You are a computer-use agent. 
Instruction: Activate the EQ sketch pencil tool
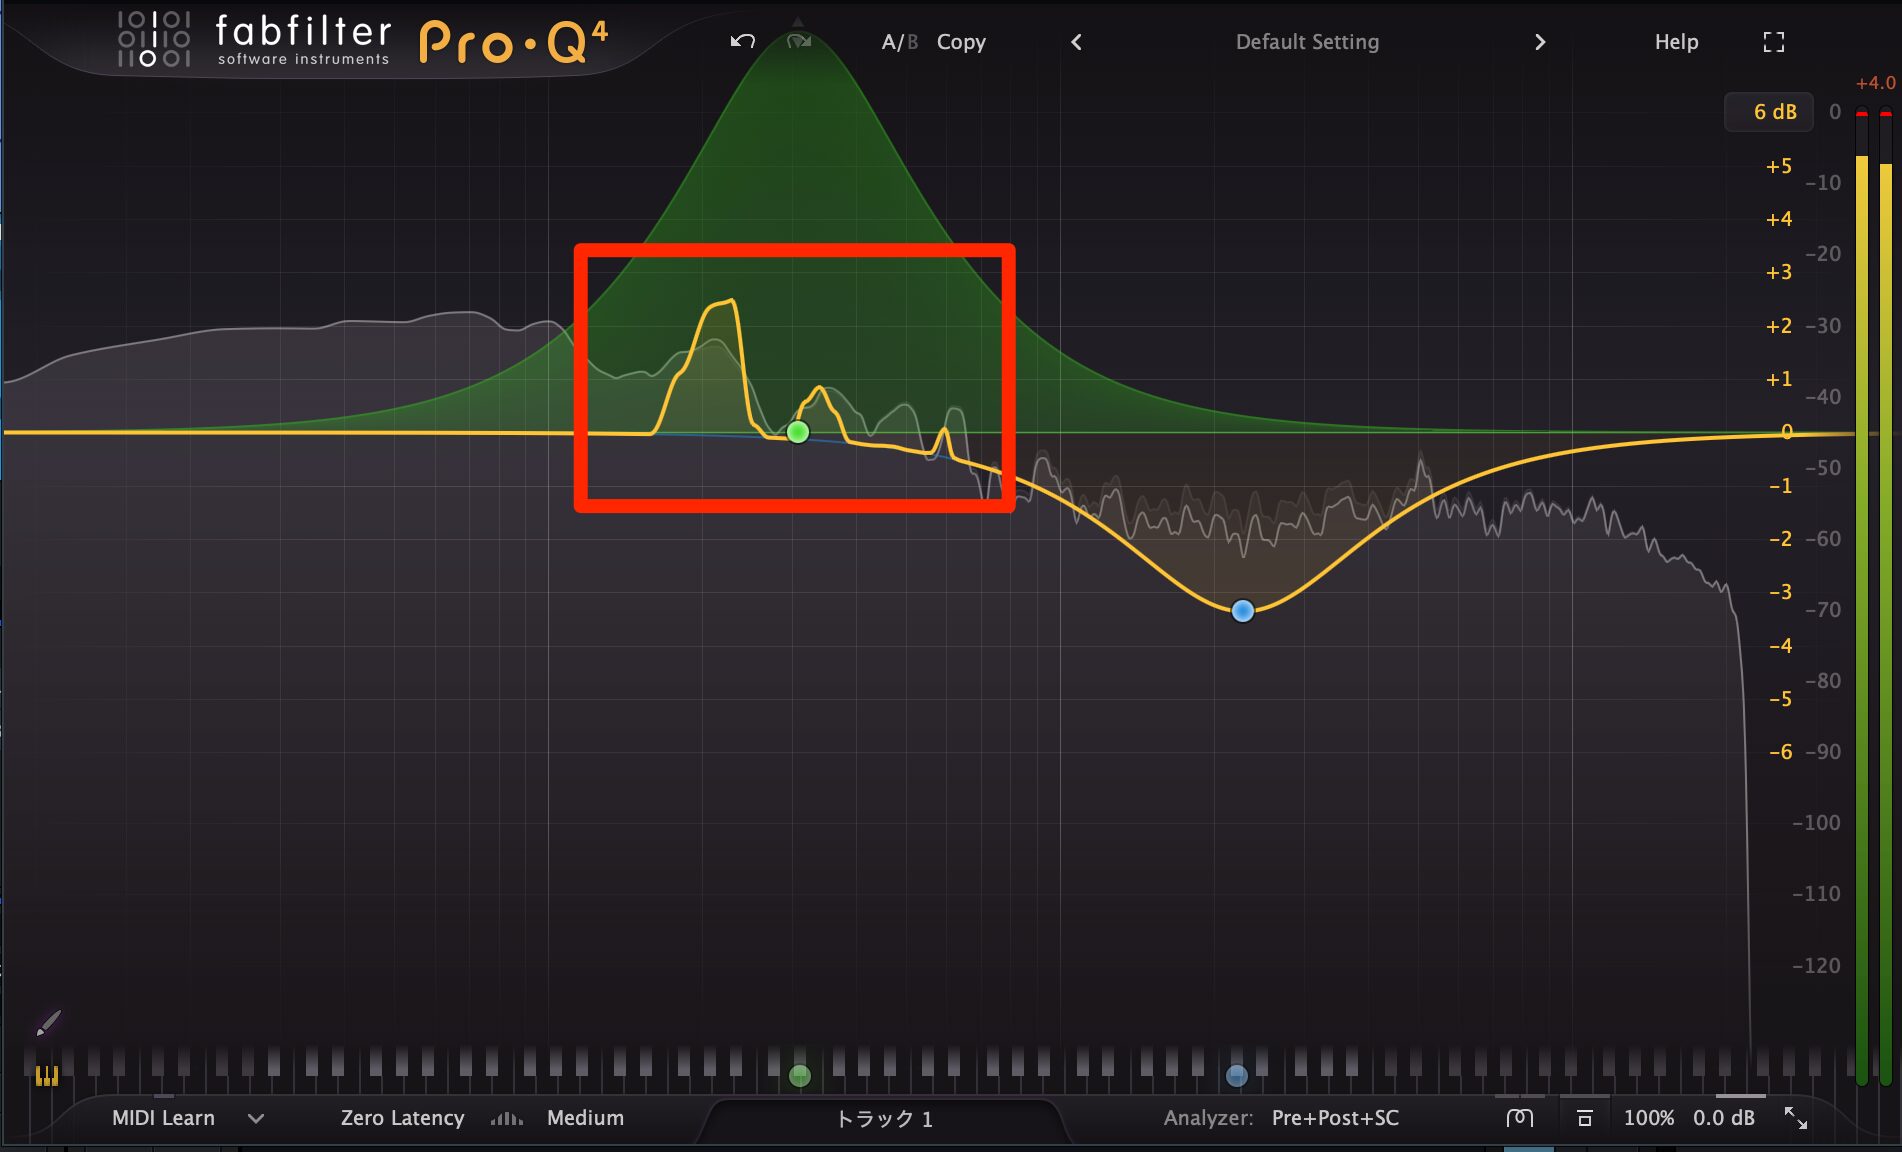coord(48,1022)
